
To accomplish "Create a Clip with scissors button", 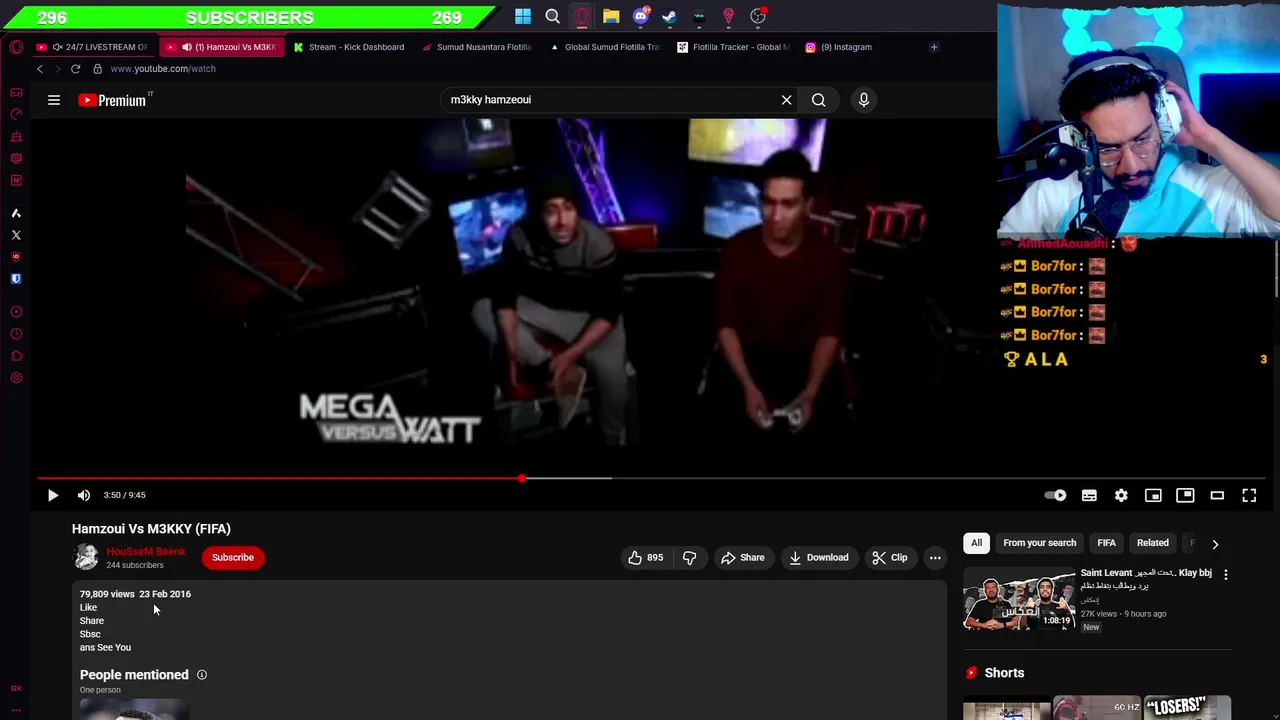I will pyautogui.click(x=889, y=558).
